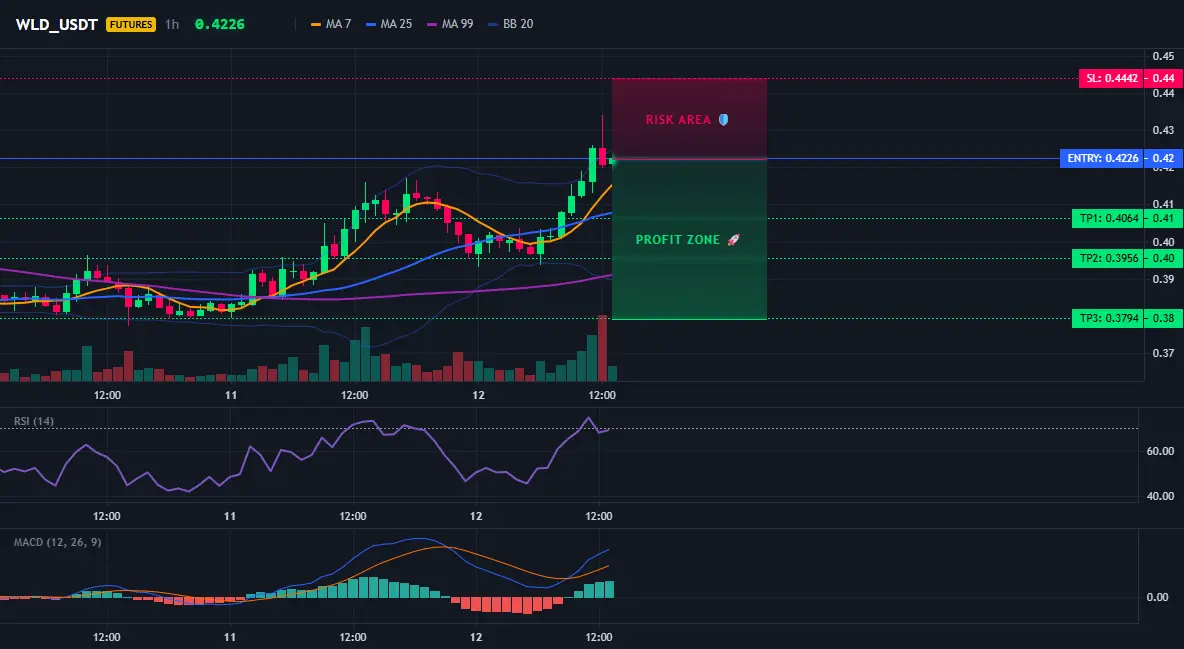Click the 40.00 RSI axis label
This screenshot has width=1184, height=649.
tap(1160, 496)
